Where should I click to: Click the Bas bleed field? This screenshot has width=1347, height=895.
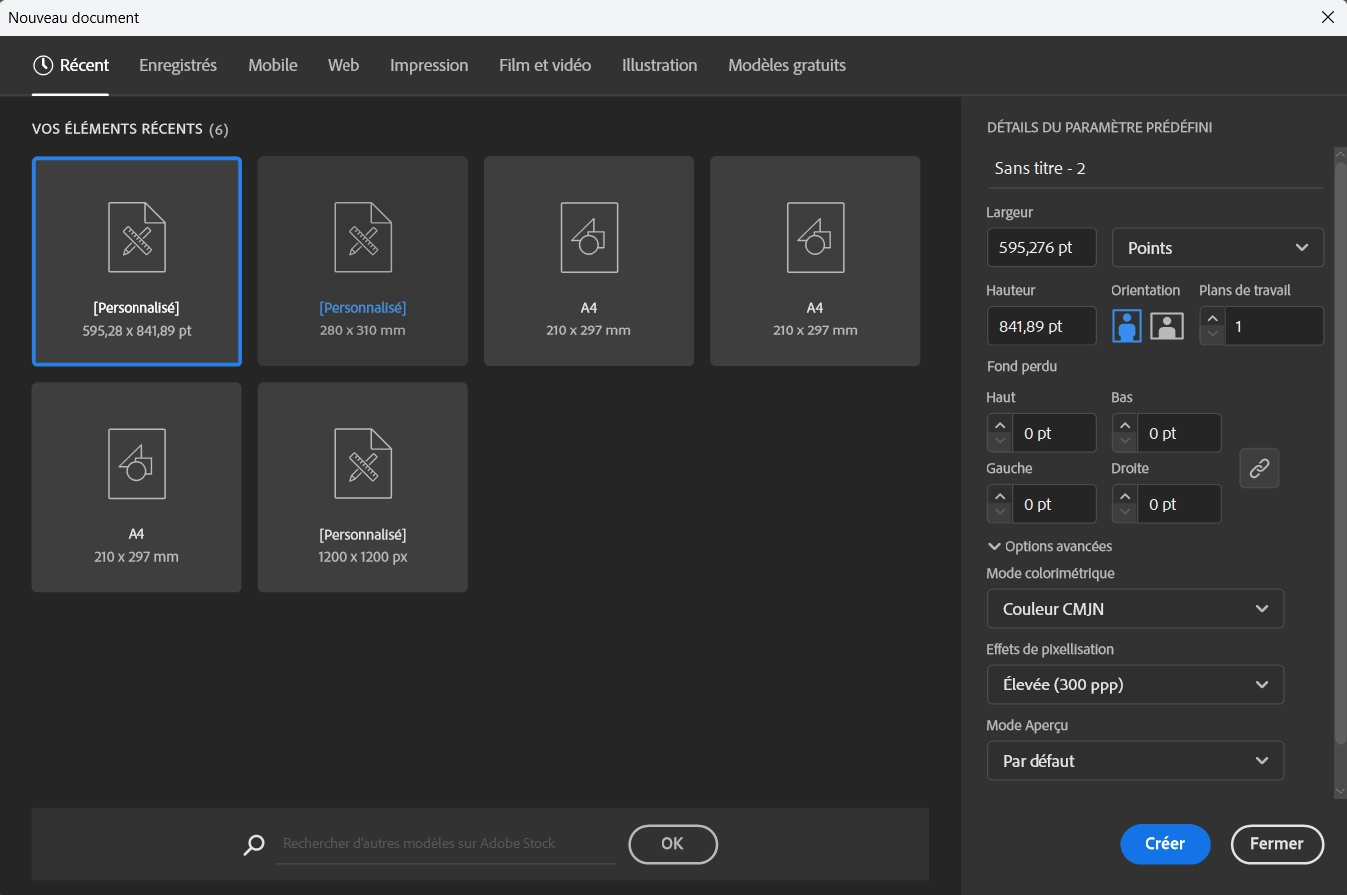[1179, 433]
